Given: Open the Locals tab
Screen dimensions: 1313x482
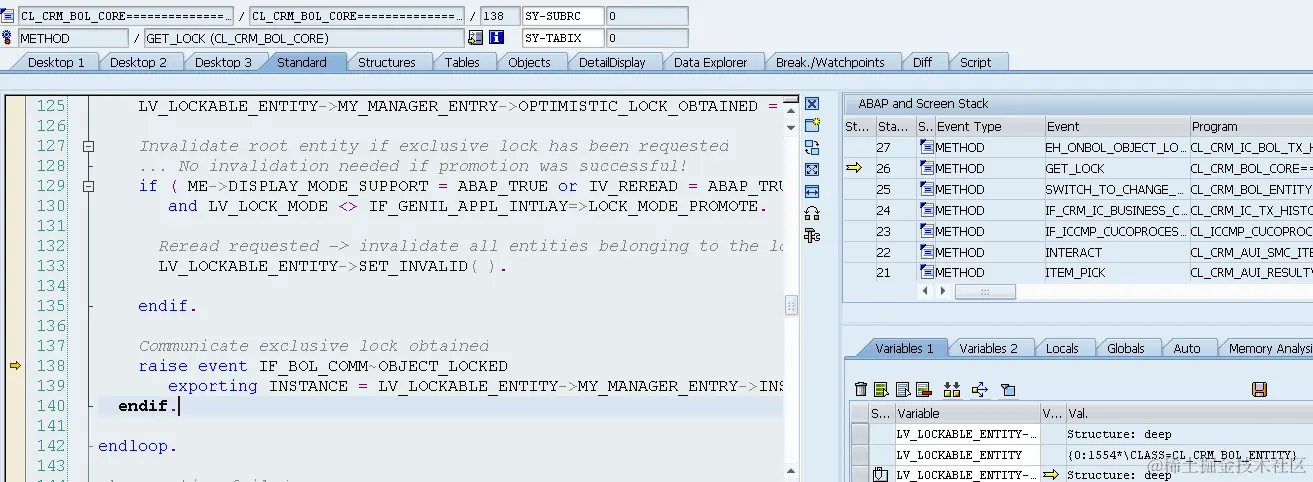Looking at the screenshot, I should click(x=1062, y=348).
